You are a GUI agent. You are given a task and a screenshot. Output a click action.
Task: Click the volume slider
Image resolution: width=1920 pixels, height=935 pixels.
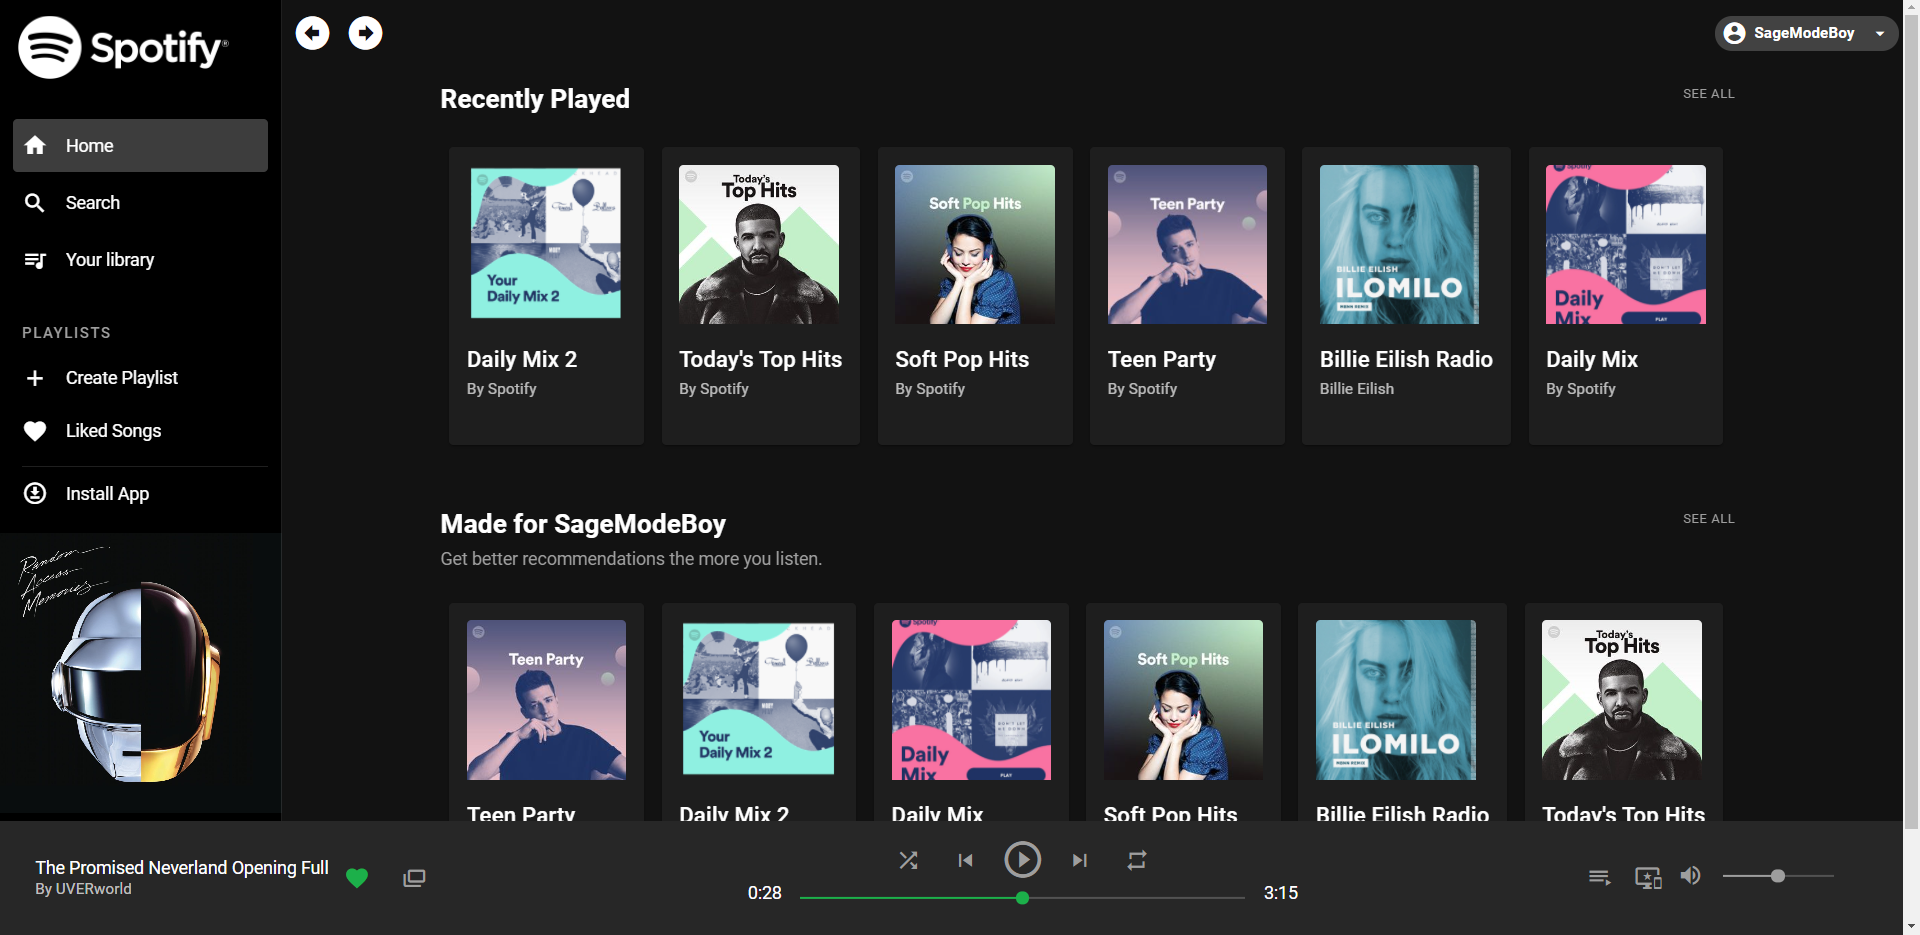tap(1778, 876)
